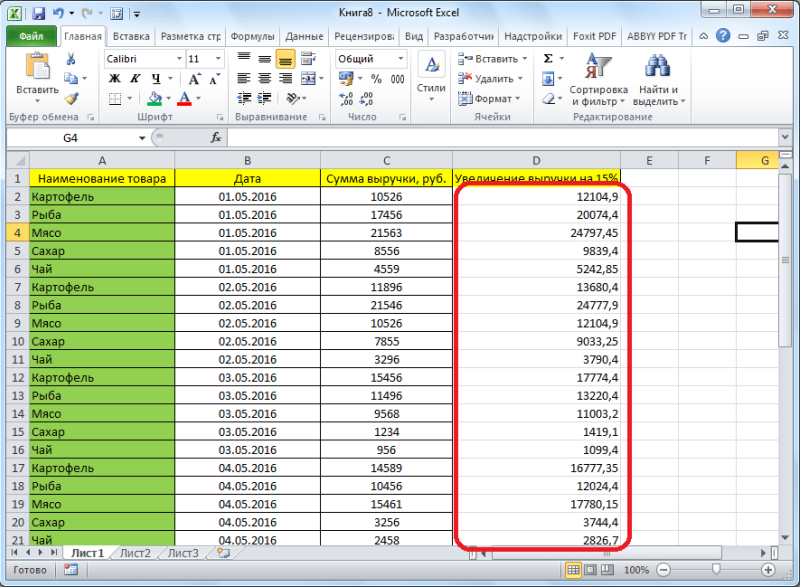Open Сортировка и фильтр menu

(x=598, y=80)
